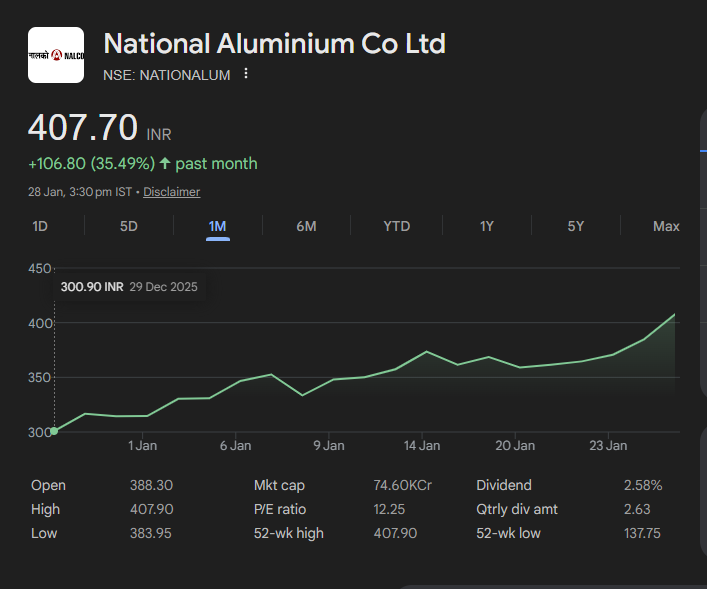This screenshot has height=589, width=707.
Task: Select the 1Y time range tab
Action: [x=486, y=226]
